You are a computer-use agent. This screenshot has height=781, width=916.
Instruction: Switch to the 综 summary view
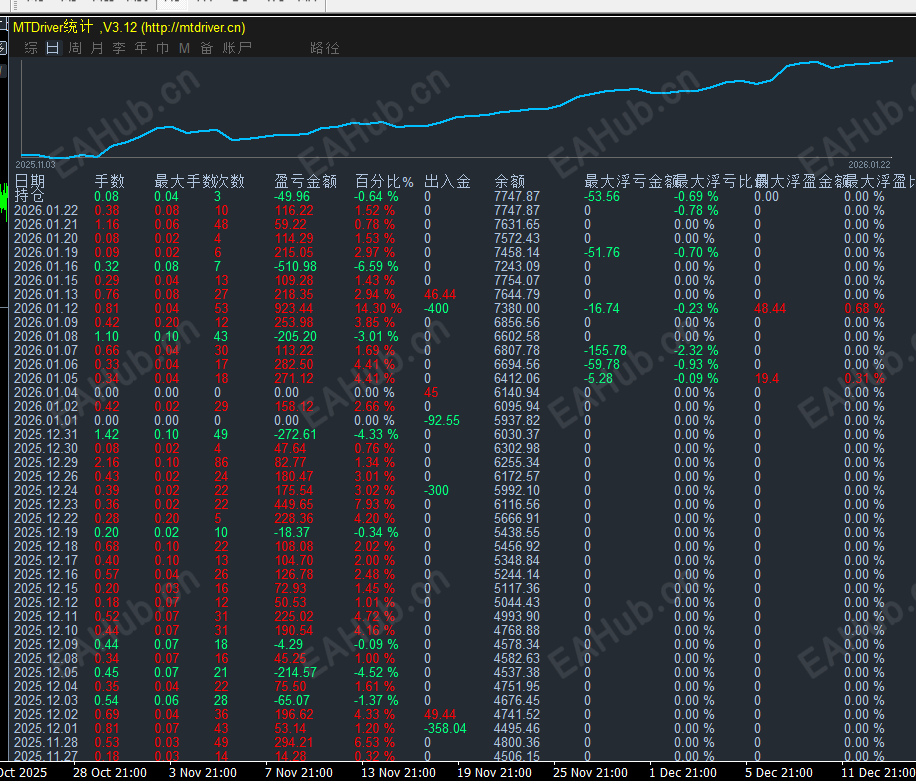(x=31, y=48)
